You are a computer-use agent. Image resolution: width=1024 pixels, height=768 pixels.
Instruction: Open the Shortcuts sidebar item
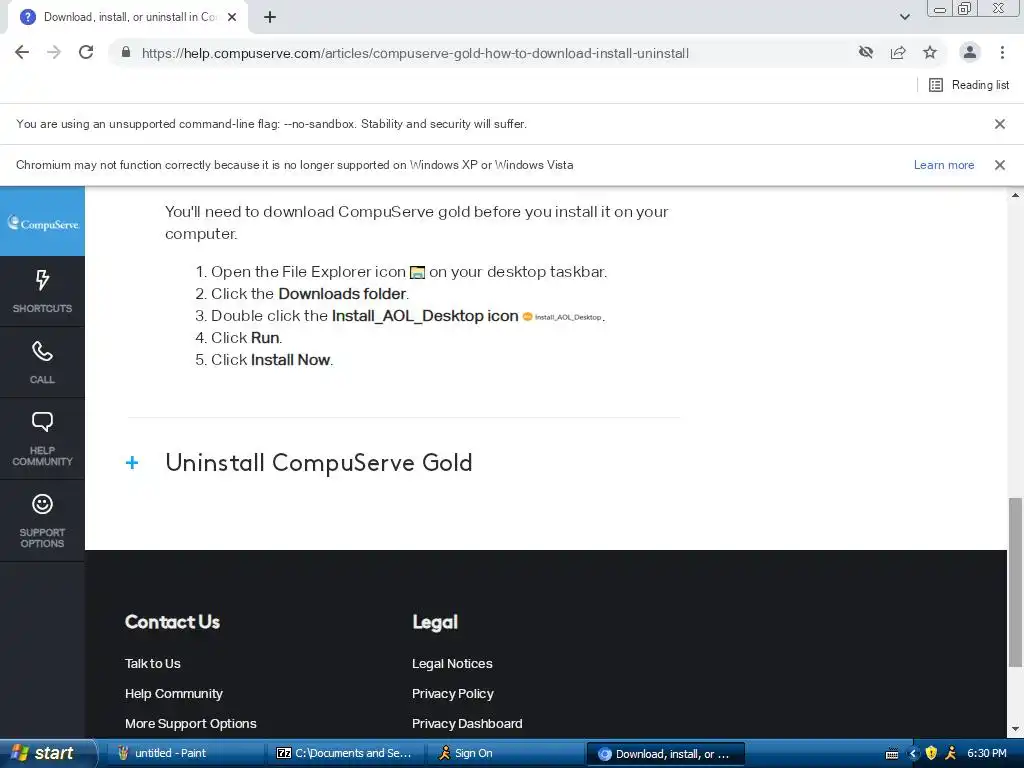[42, 291]
